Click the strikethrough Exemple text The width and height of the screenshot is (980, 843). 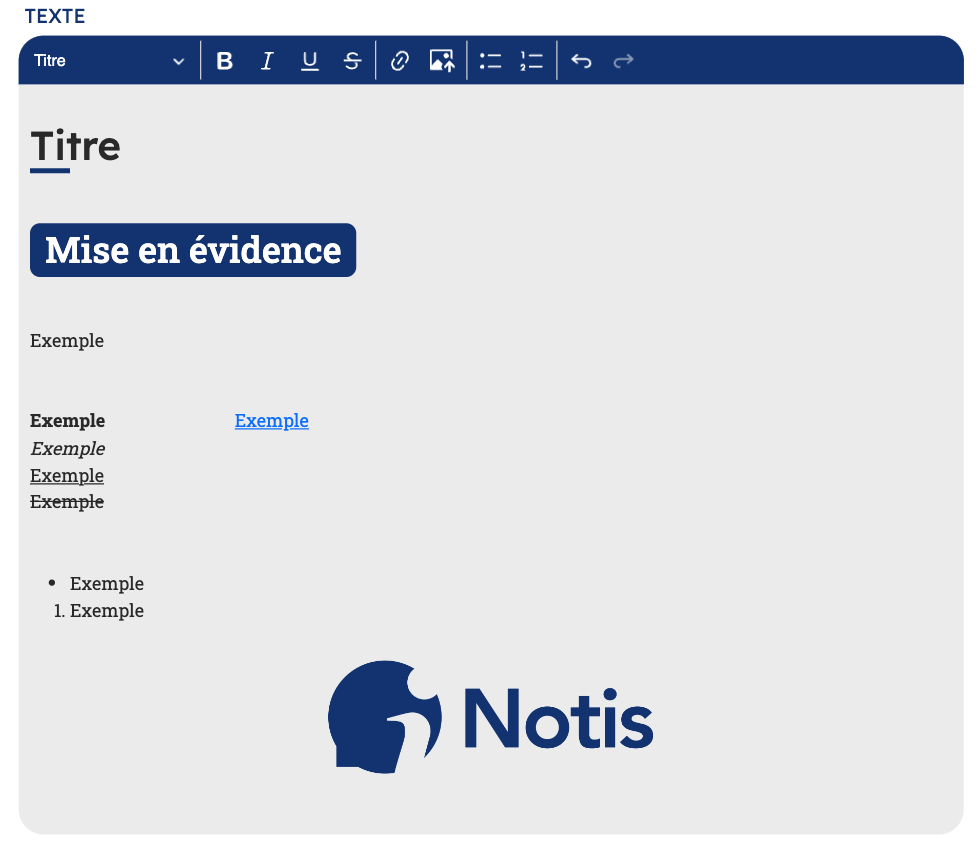tap(67, 502)
